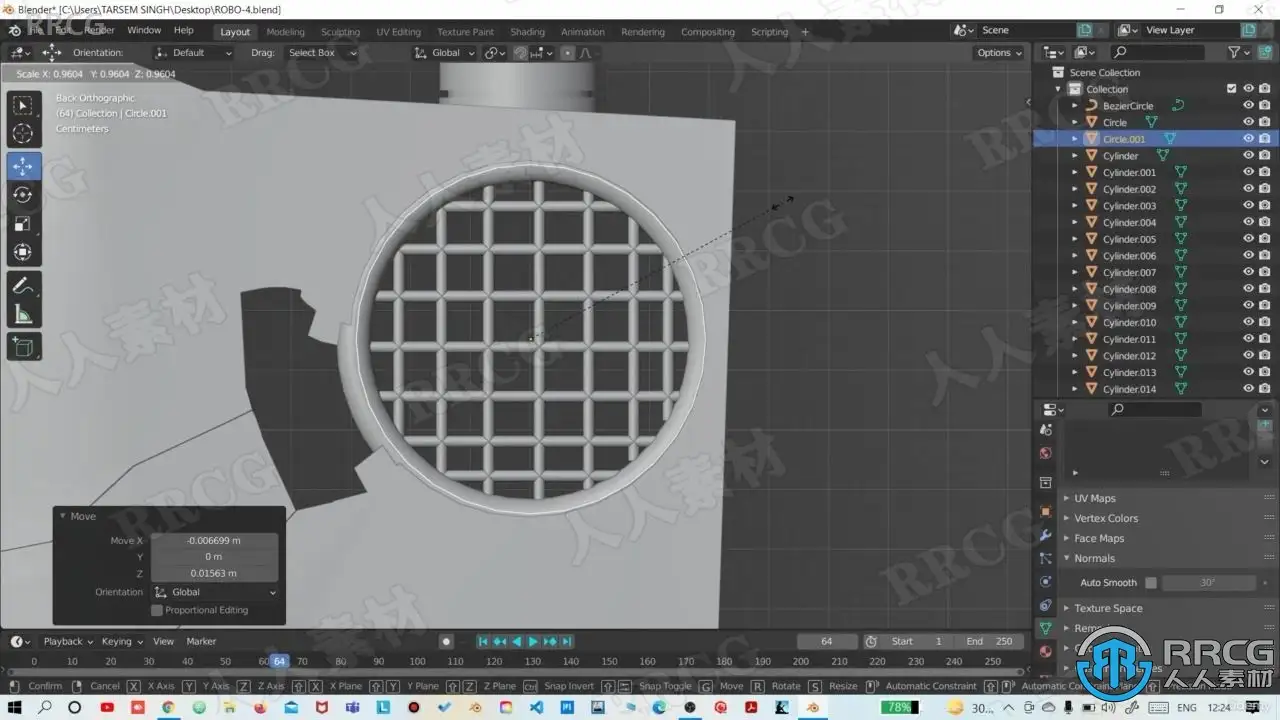Open the Modifier properties wrench tab
This screenshot has width=1280, height=720.
[1046, 535]
